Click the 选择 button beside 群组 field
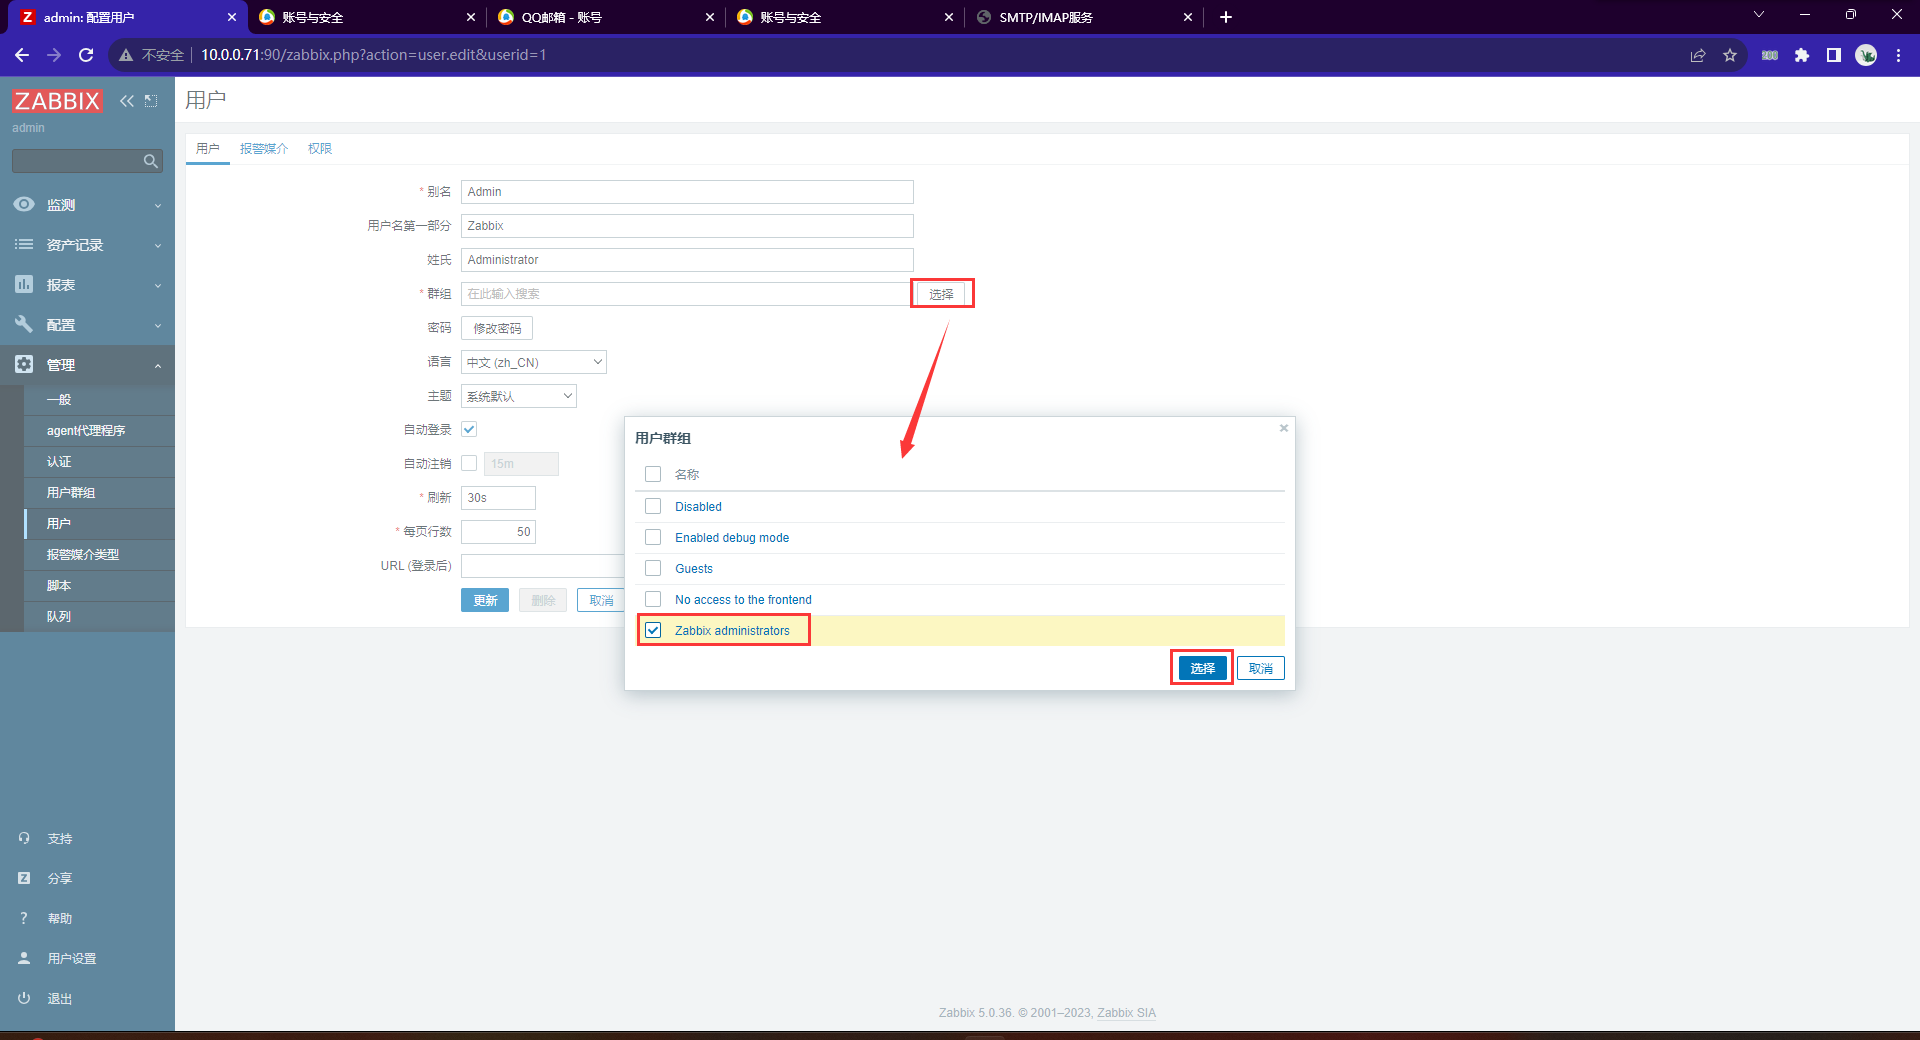The height and width of the screenshot is (1040, 1920). 941,294
